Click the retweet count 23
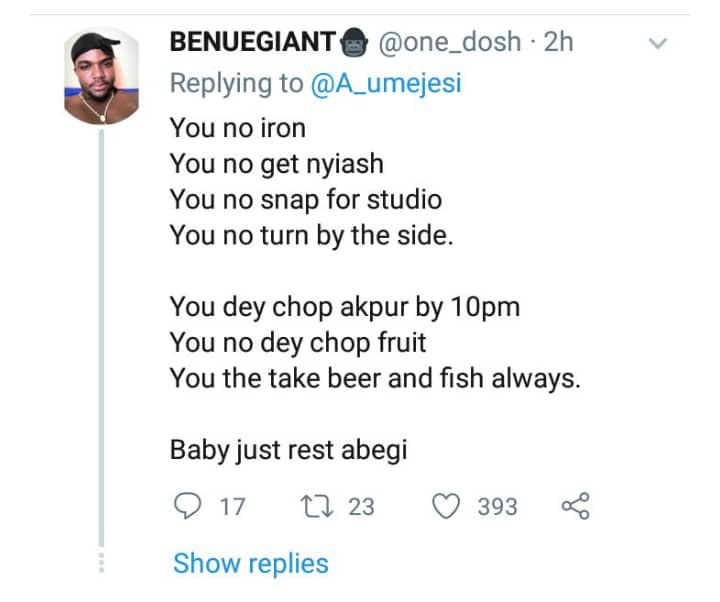This screenshot has width=720, height=602. click(361, 507)
